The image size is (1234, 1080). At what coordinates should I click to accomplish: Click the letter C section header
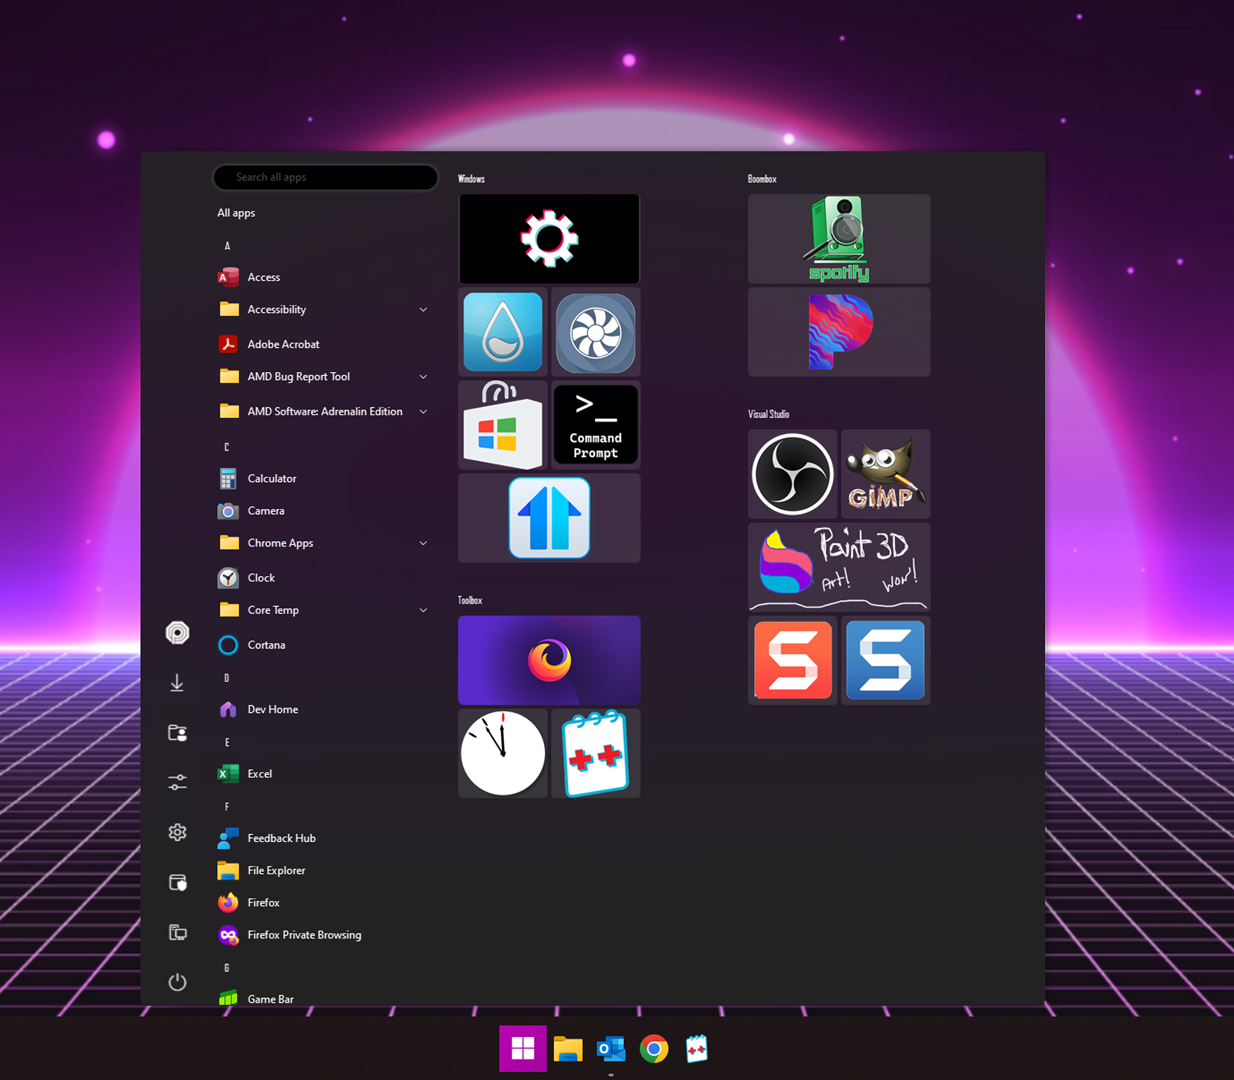pyautogui.click(x=227, y=447)
